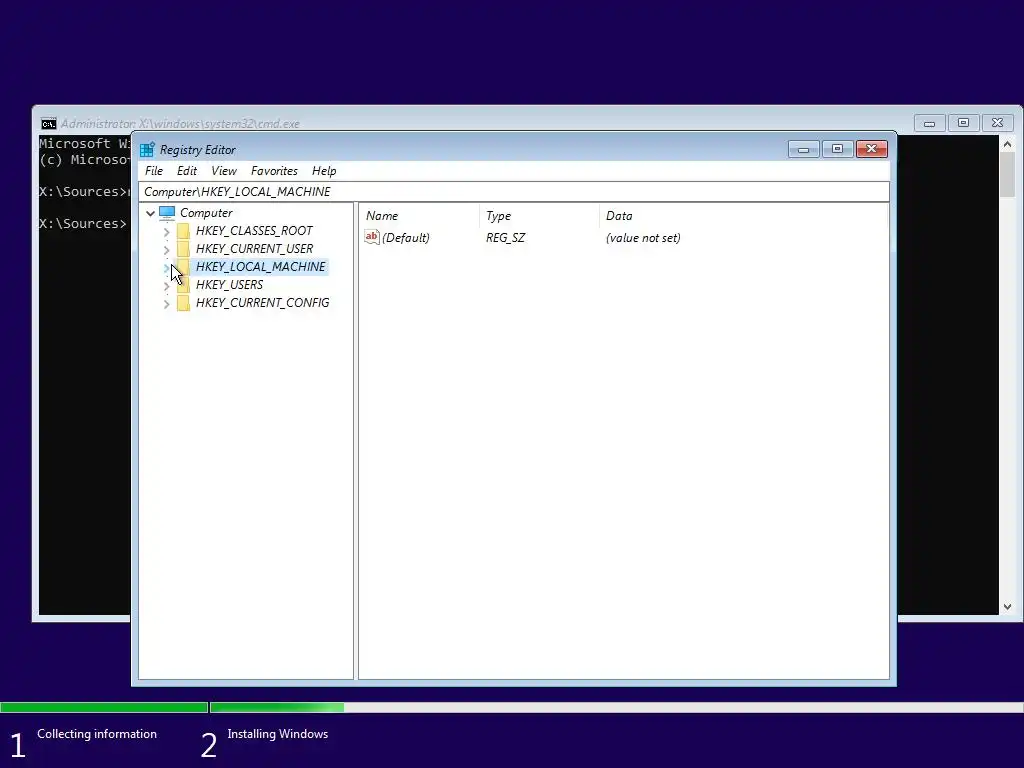Expand the HKEY_USERS key
Screen dimensions: 1024x768
pyautogui.click(x=167, y=286)
